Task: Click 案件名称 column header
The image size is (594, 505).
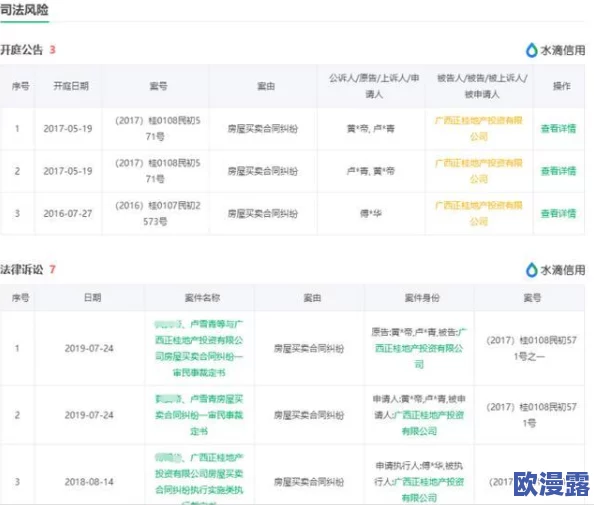Action: pyautogui.click(x=202, y=298)
